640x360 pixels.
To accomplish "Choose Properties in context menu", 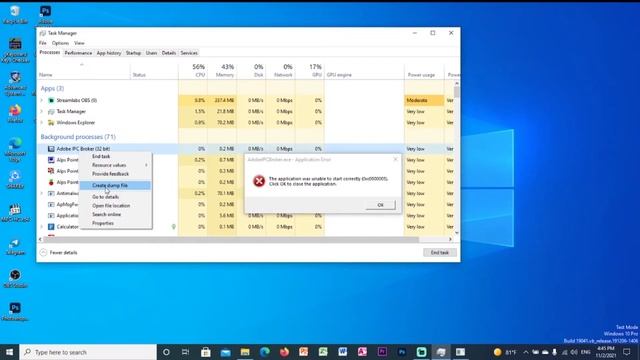I will (116, 223).
